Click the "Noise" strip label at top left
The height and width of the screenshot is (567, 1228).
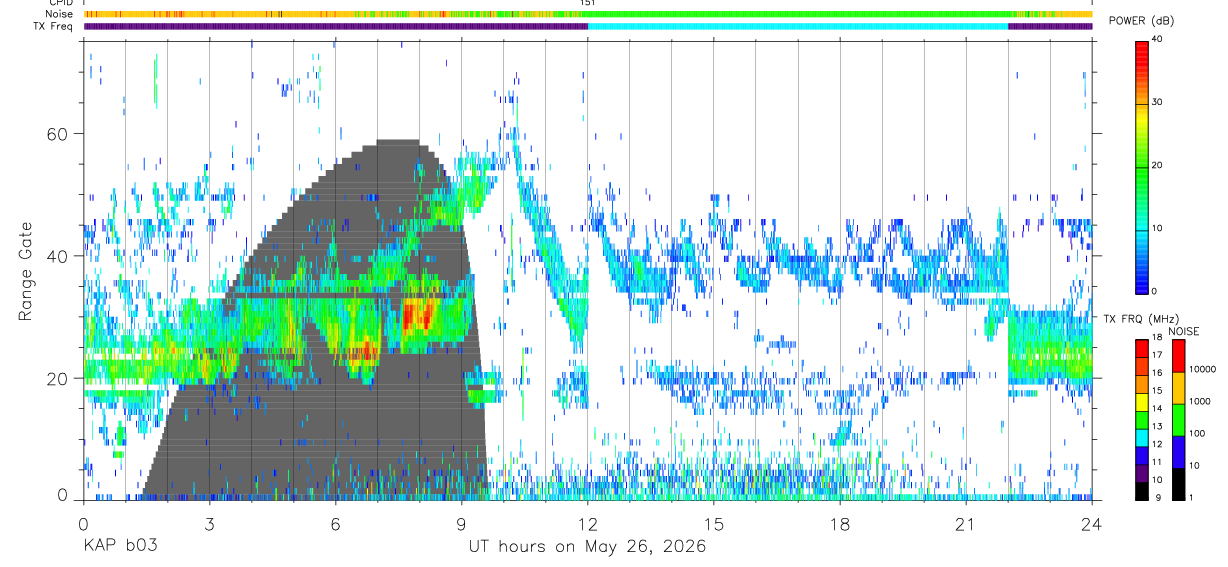pyautogui.click(x=61, y=14)
